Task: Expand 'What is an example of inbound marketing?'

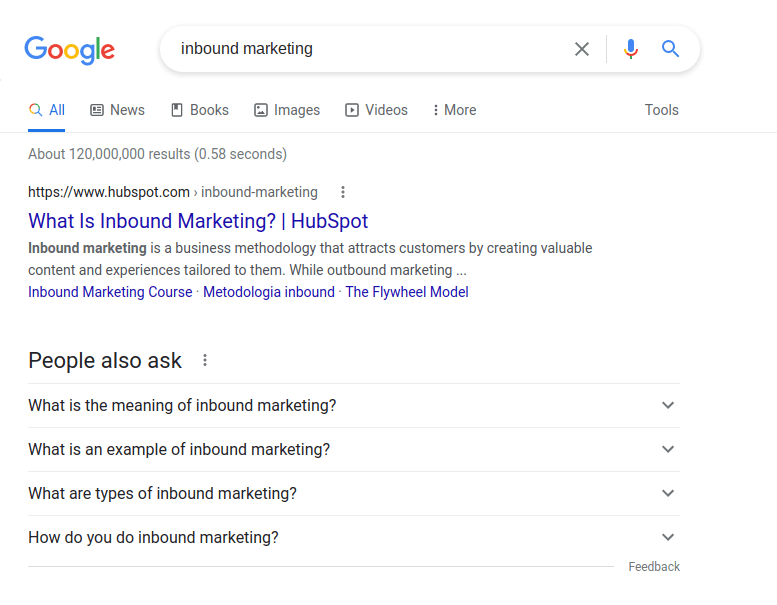Action: point(353,449)
